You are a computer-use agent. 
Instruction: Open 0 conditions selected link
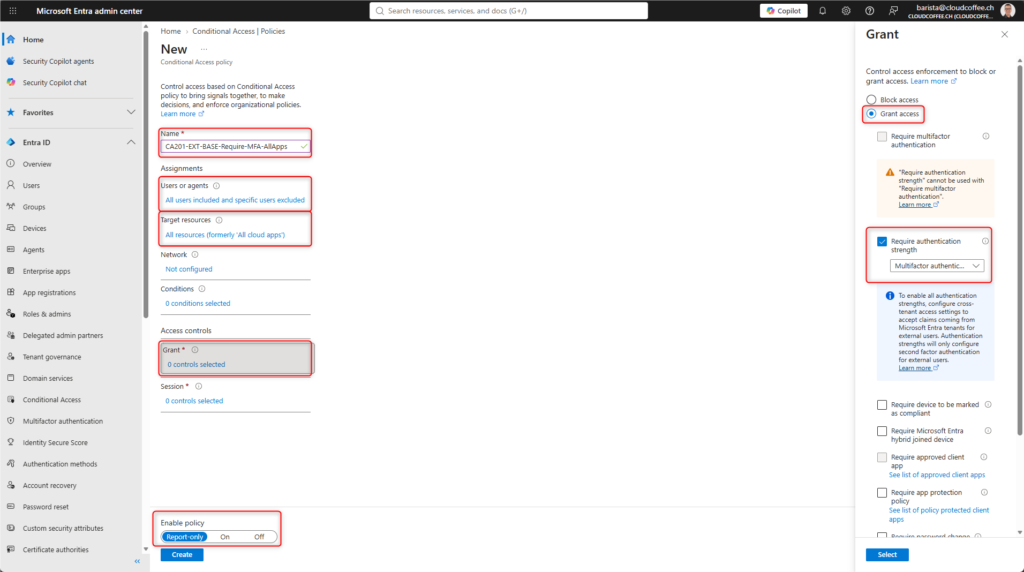197,303
